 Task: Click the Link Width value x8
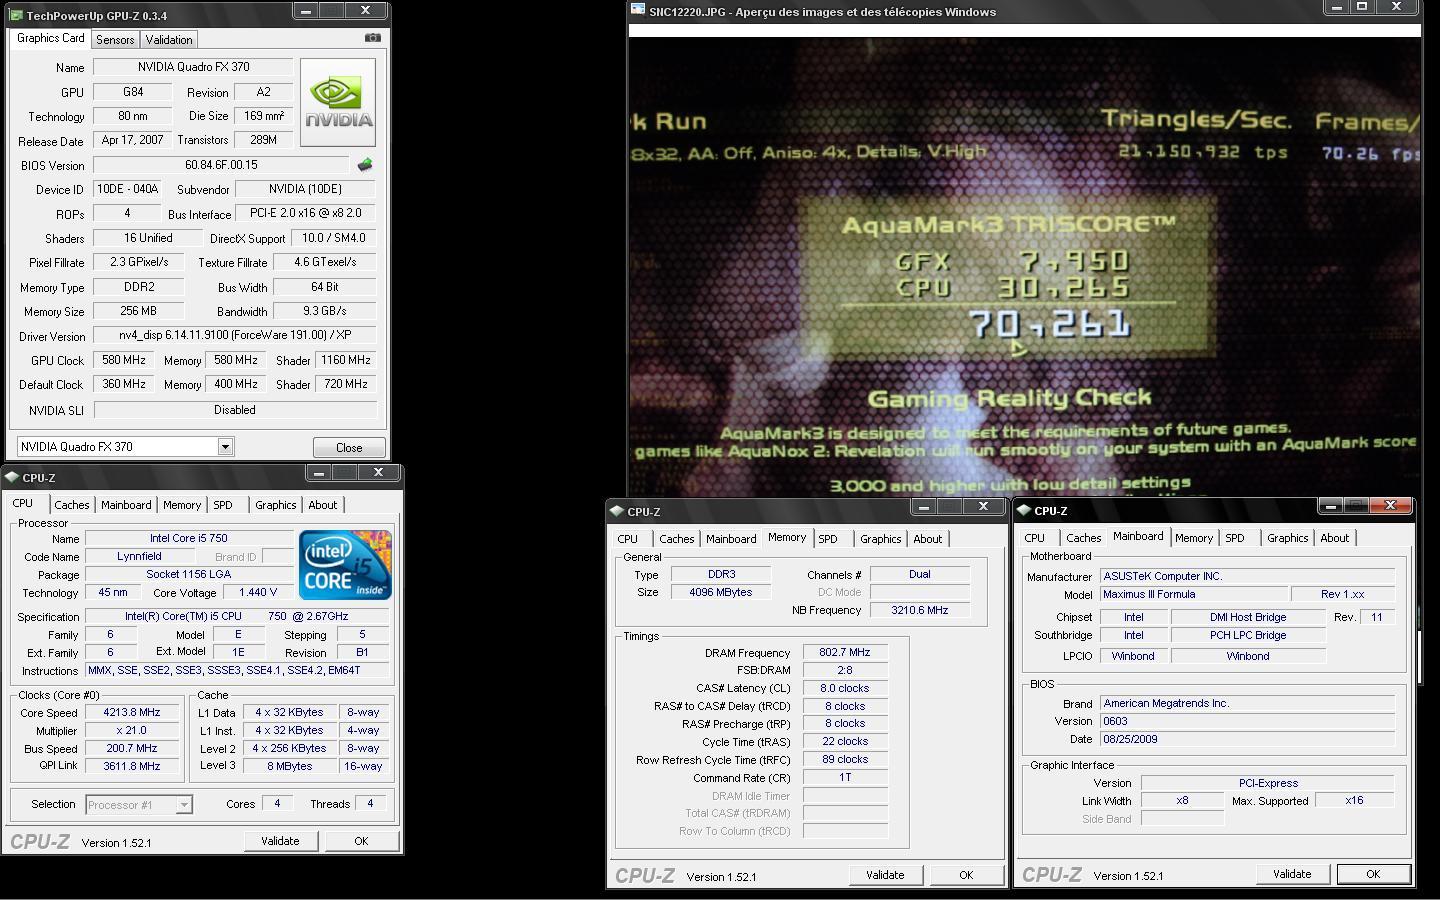pyautogui.click(x=1182, y=801)
